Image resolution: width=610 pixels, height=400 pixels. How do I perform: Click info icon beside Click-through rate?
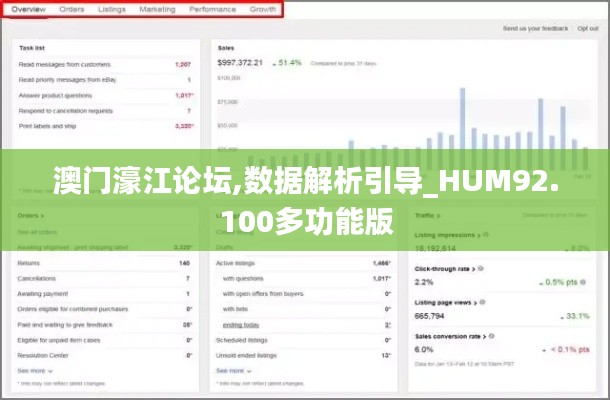[479, 270]
